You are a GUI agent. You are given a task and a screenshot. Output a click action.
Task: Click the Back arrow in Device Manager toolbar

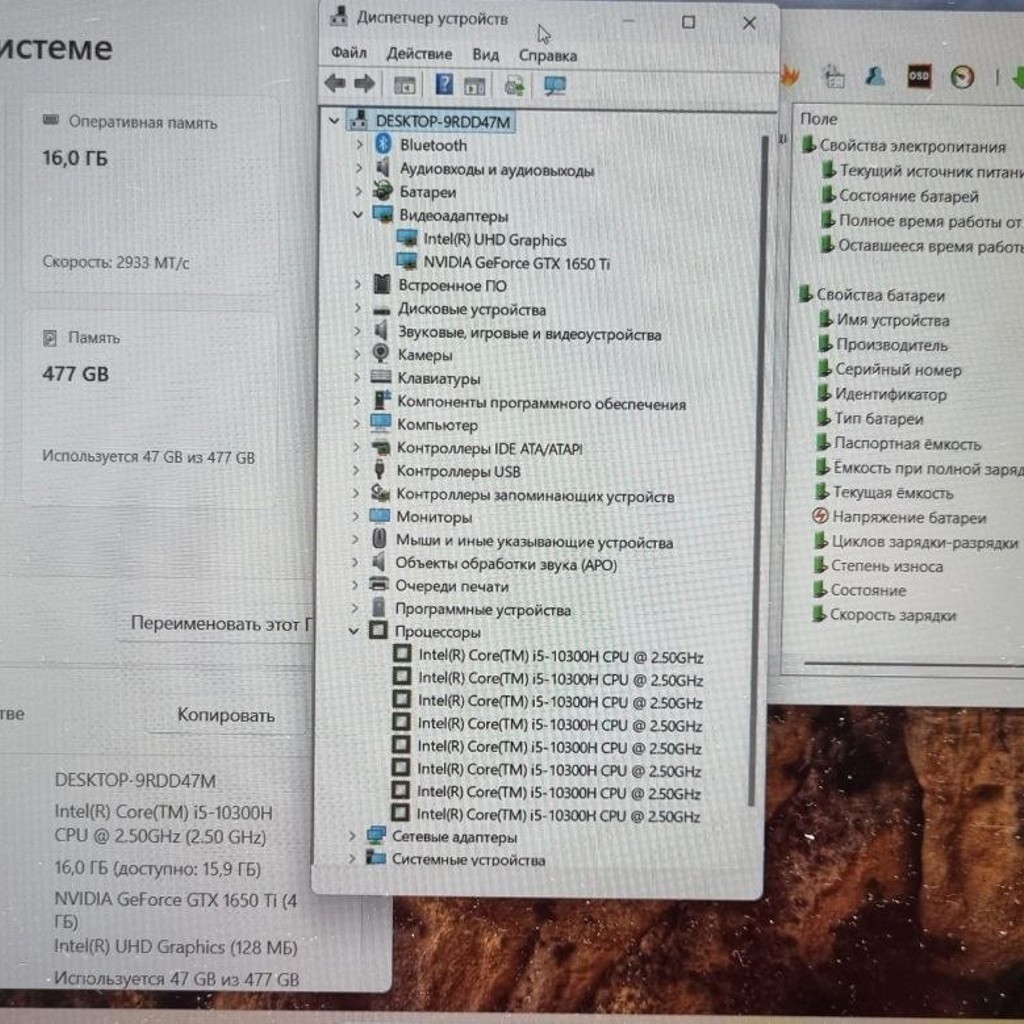[335, 84]
